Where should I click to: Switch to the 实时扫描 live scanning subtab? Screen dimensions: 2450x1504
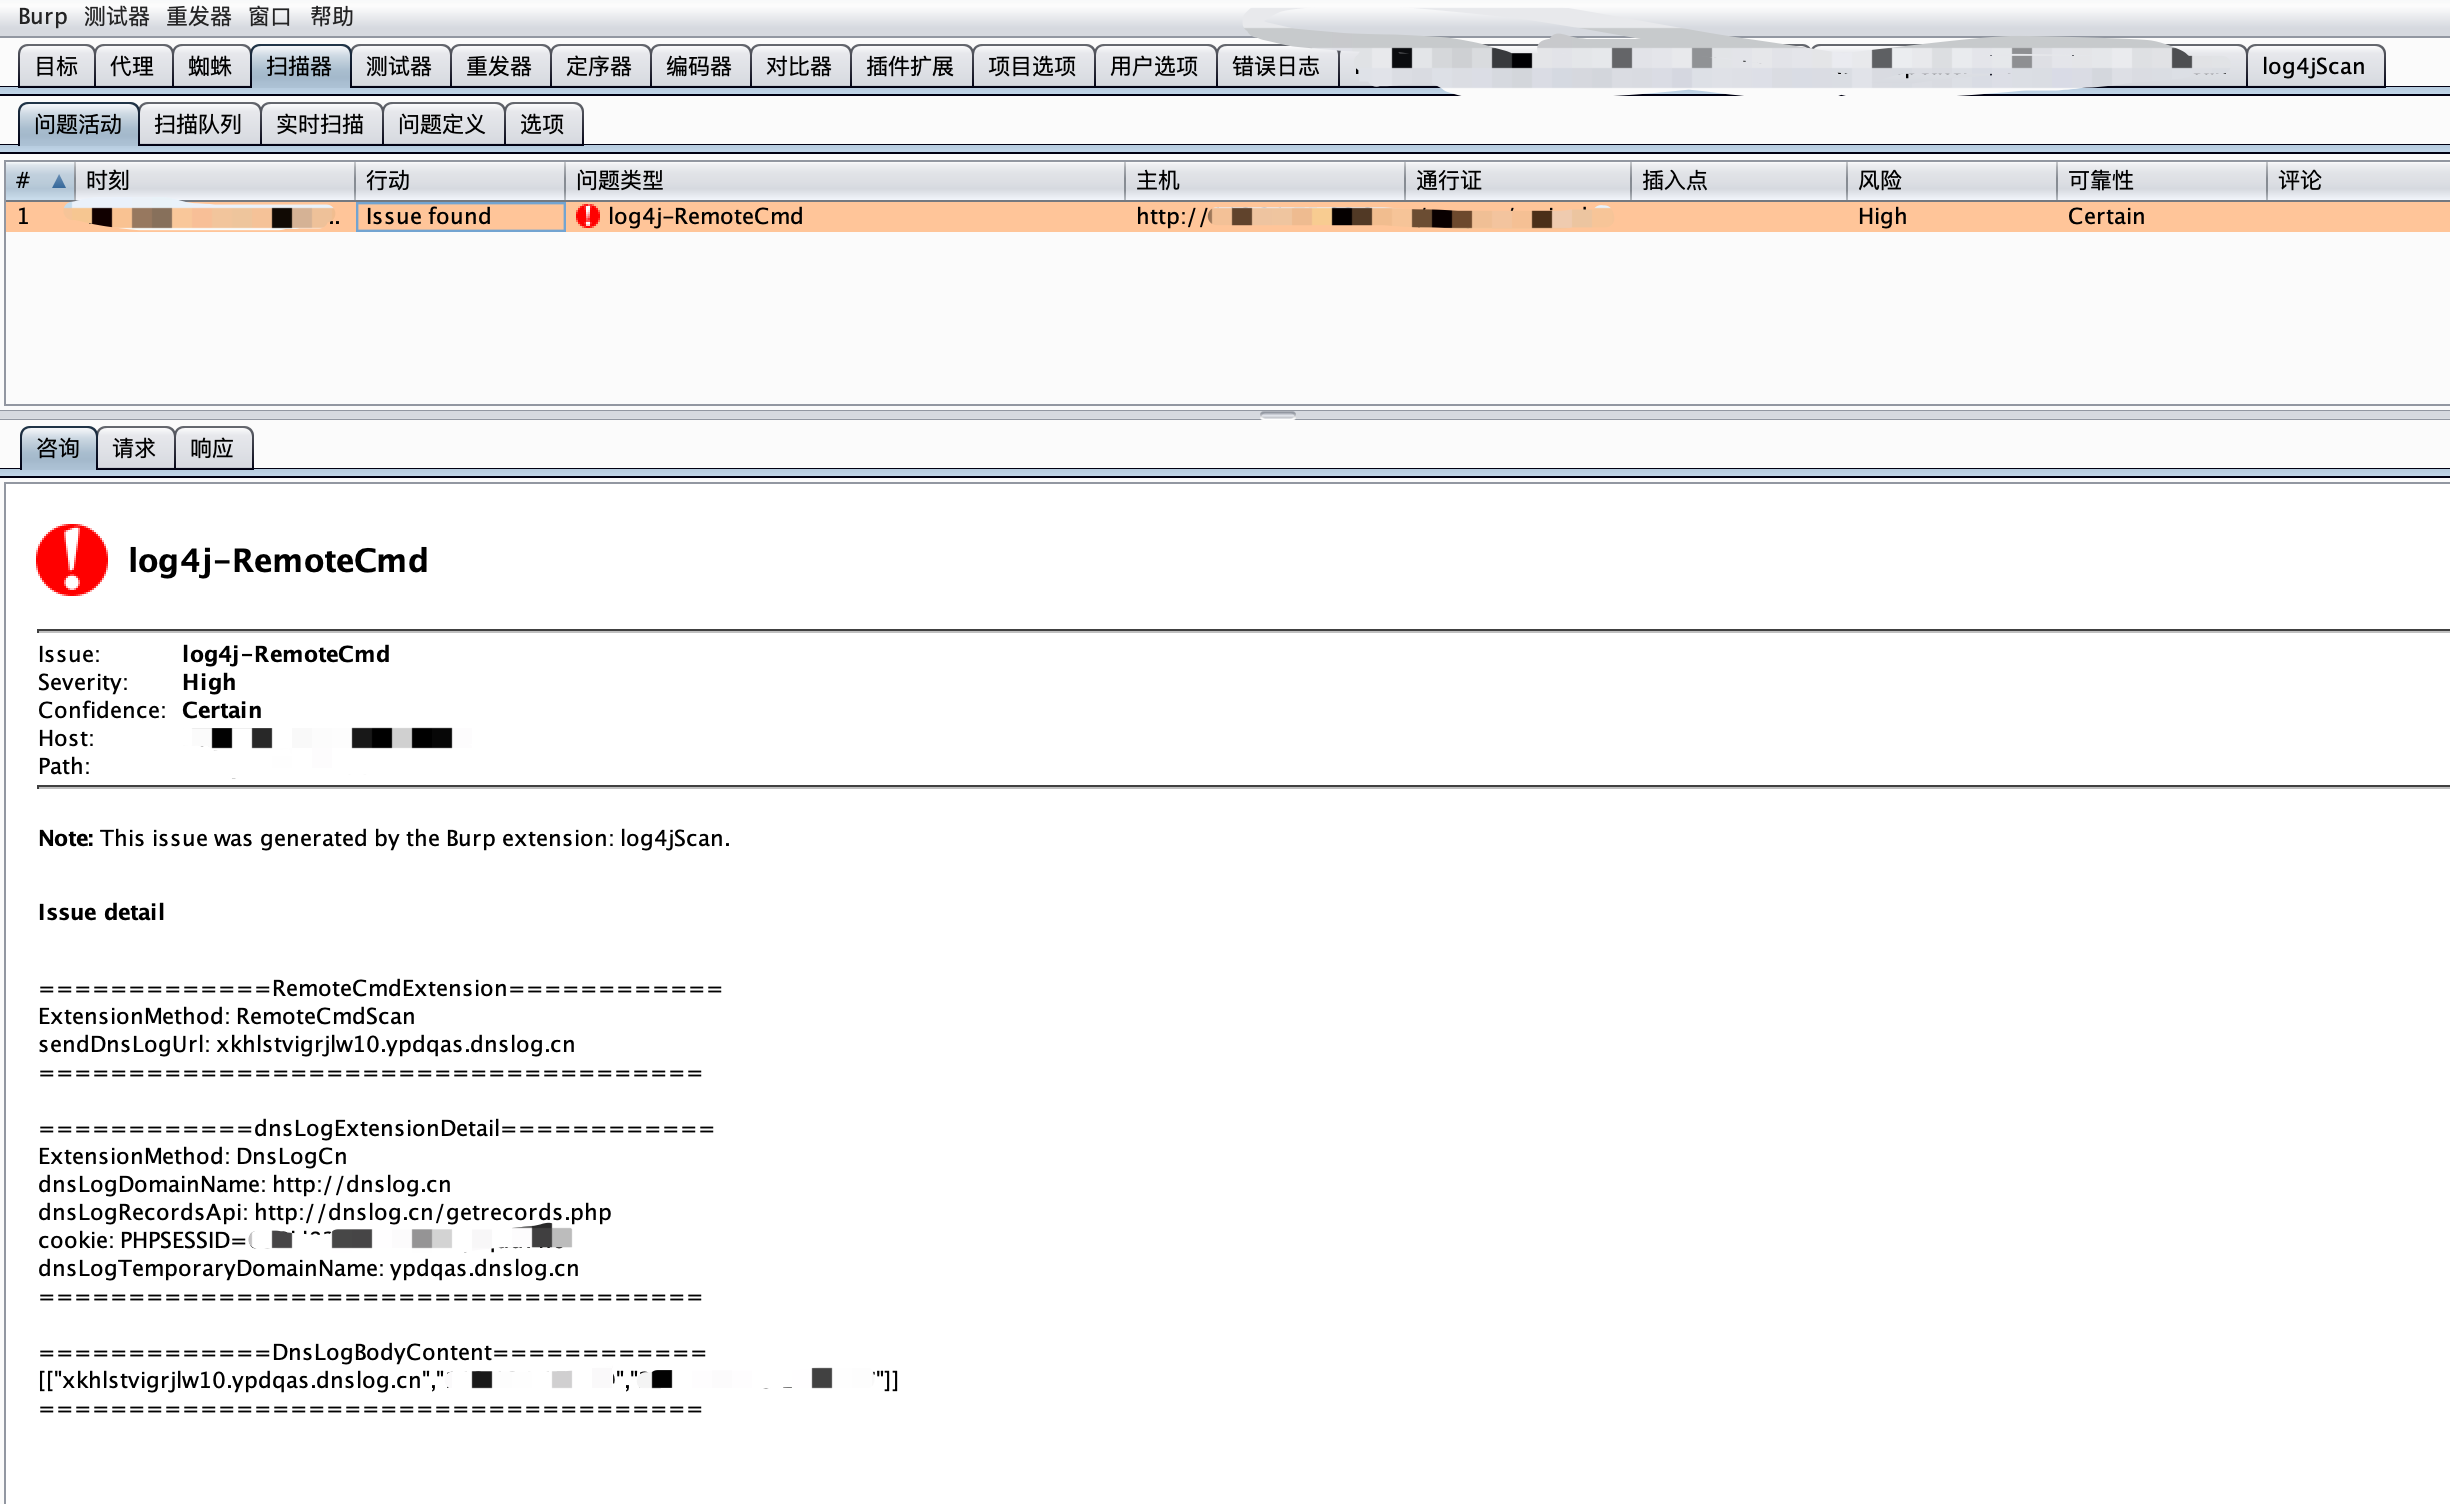pyautogui.click(x=320, y=124)
